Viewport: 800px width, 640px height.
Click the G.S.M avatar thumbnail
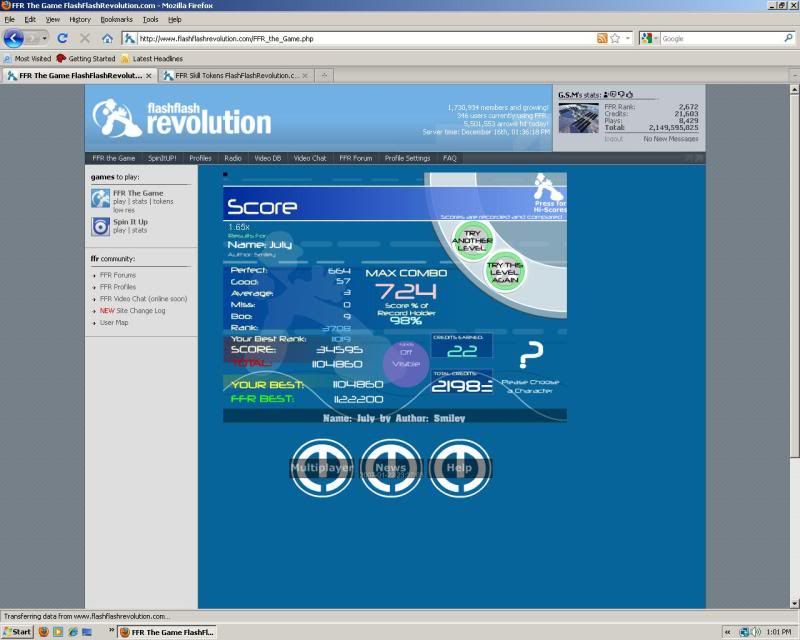click(579, 118)
